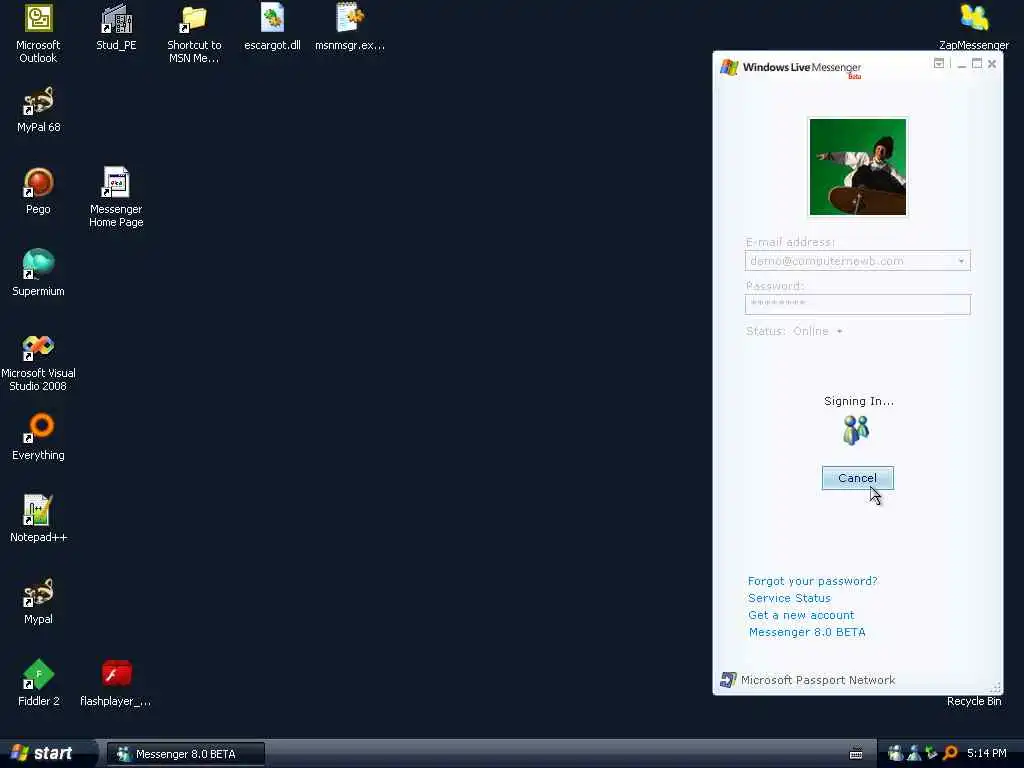
Task: Open the Service Status link
Action: click(790, 598)
